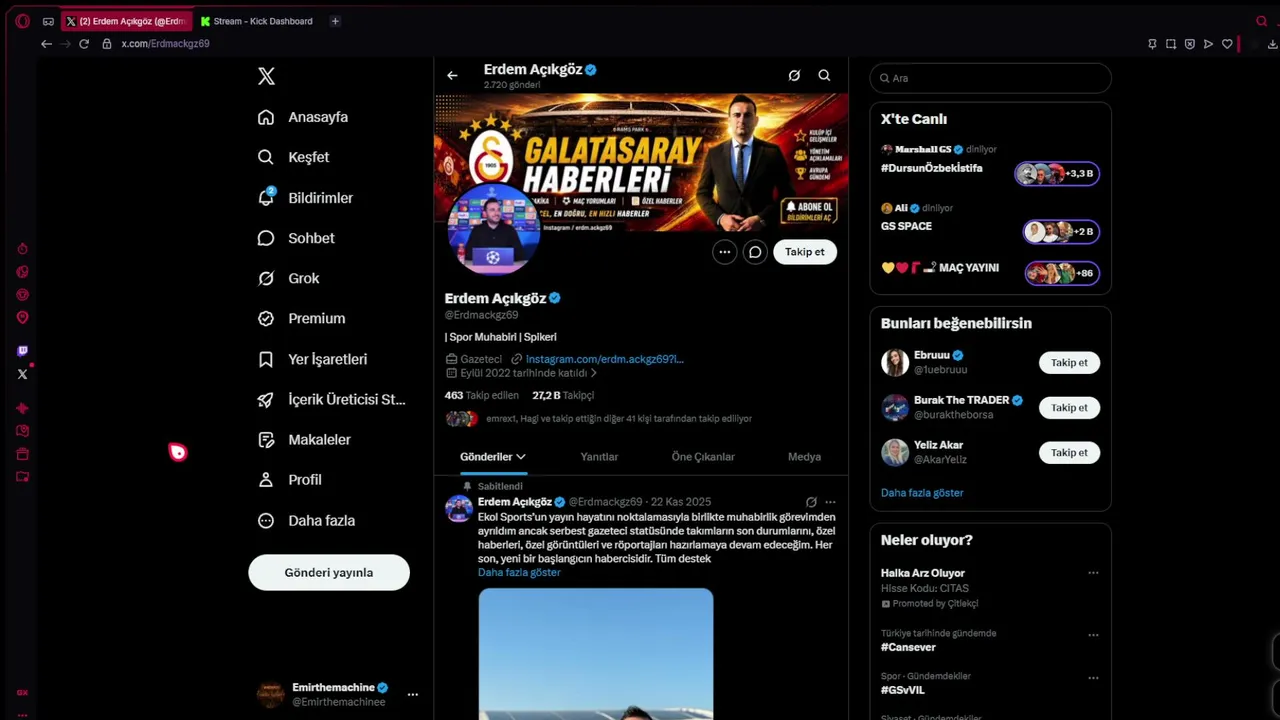
Task: Open Makaleler articles
Action: (x=304, y=439)
